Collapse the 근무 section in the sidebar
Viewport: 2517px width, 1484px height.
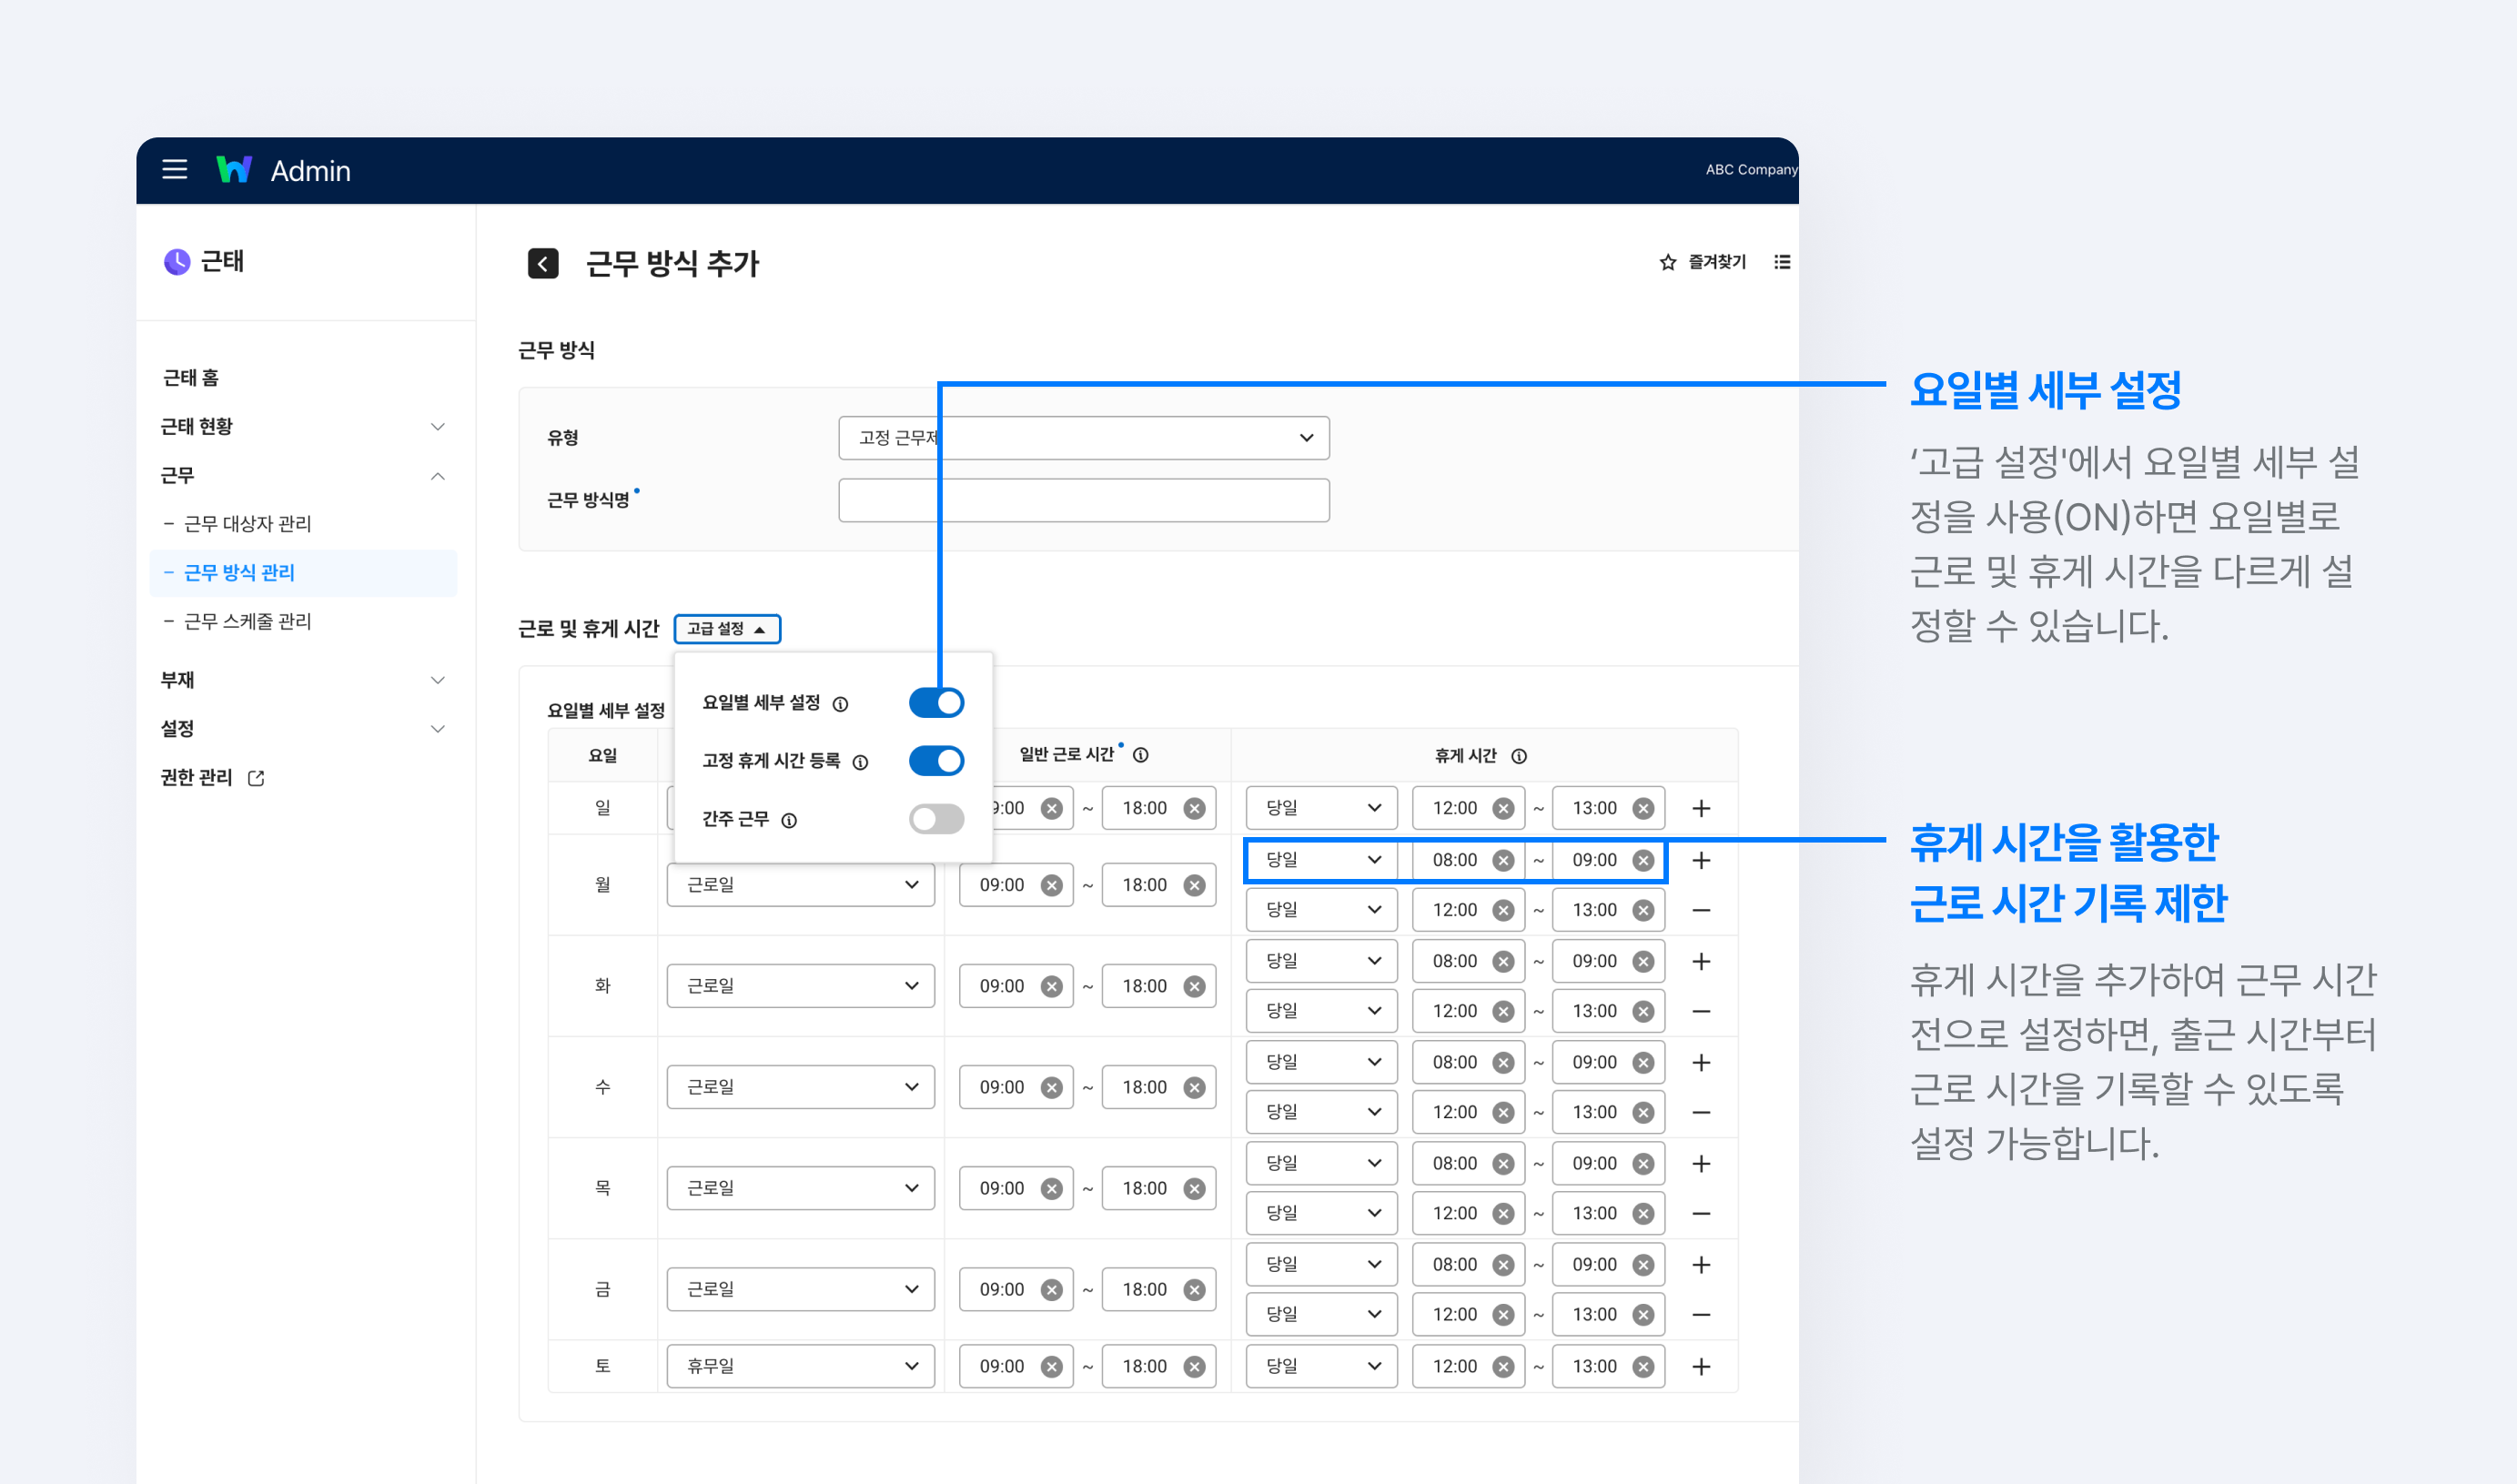(x=437, y=476)
